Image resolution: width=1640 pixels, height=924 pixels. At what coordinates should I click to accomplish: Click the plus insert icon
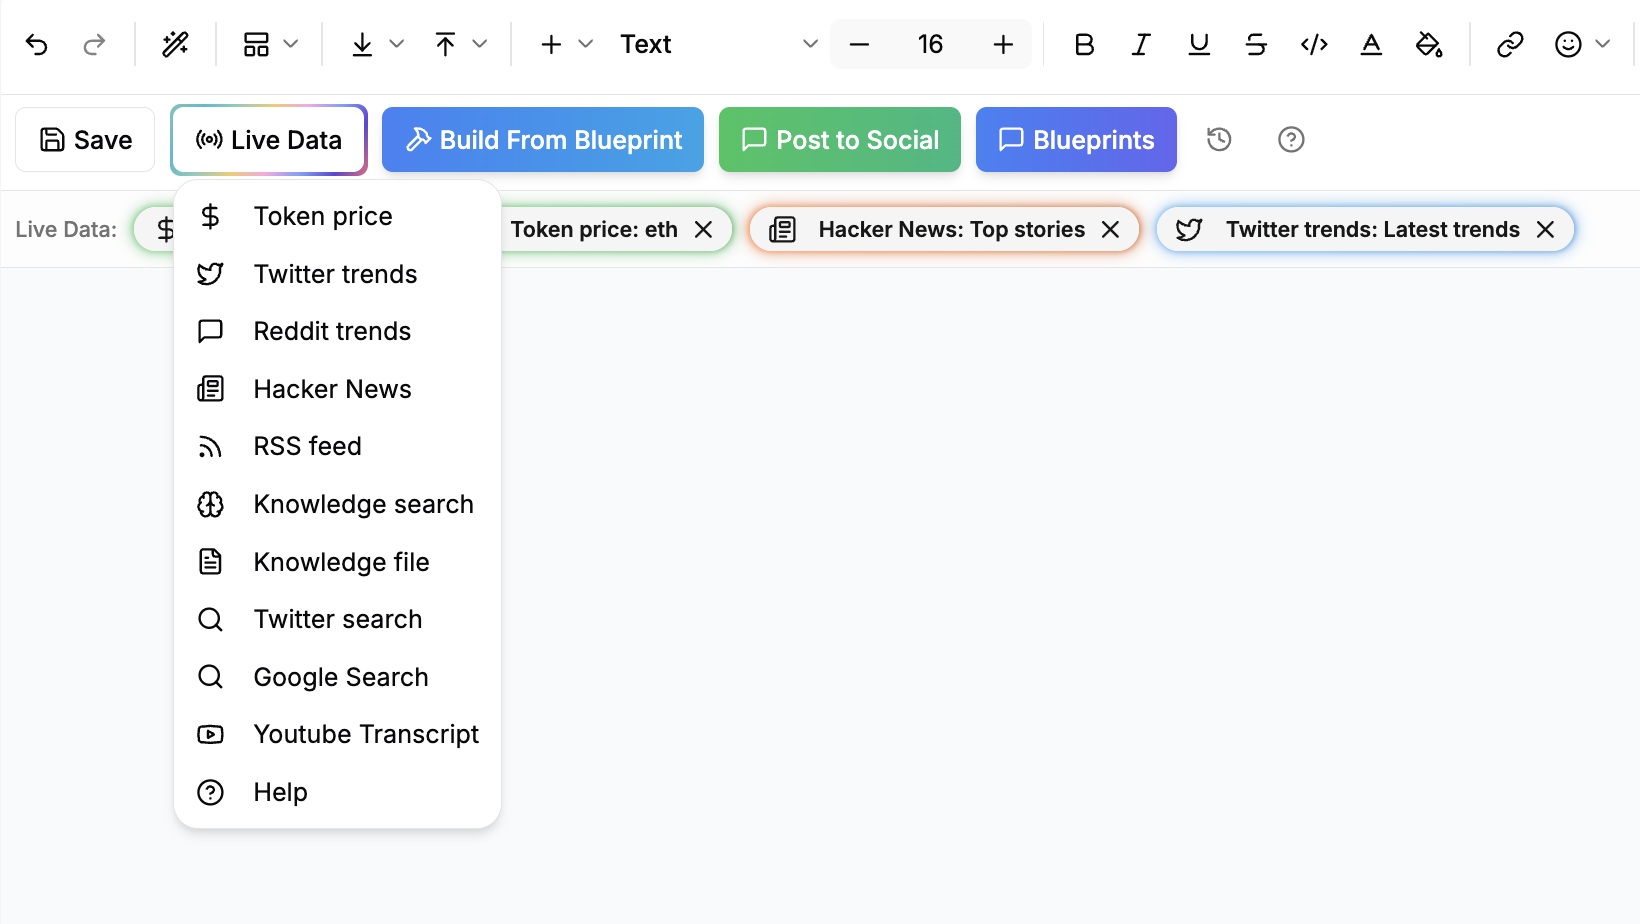point(551,44)
